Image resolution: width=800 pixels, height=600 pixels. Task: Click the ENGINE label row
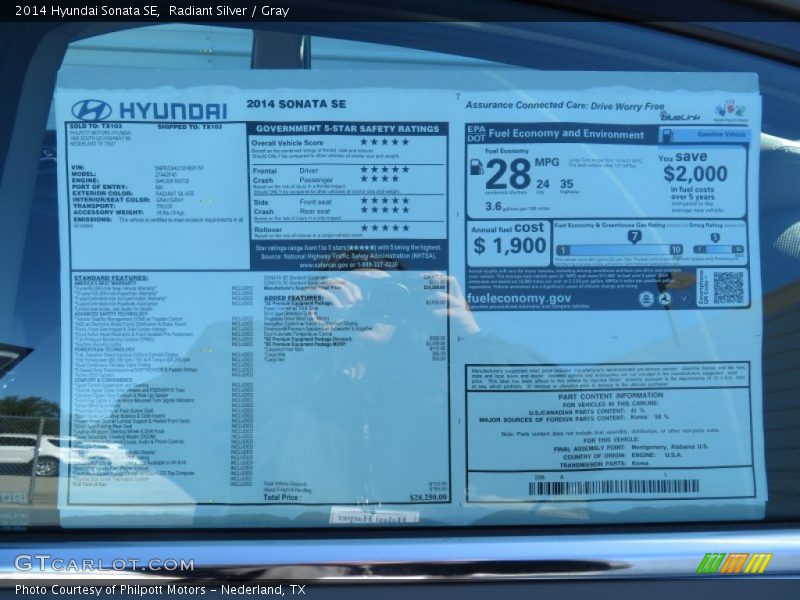pyautogui.click(x=131, y=181)
